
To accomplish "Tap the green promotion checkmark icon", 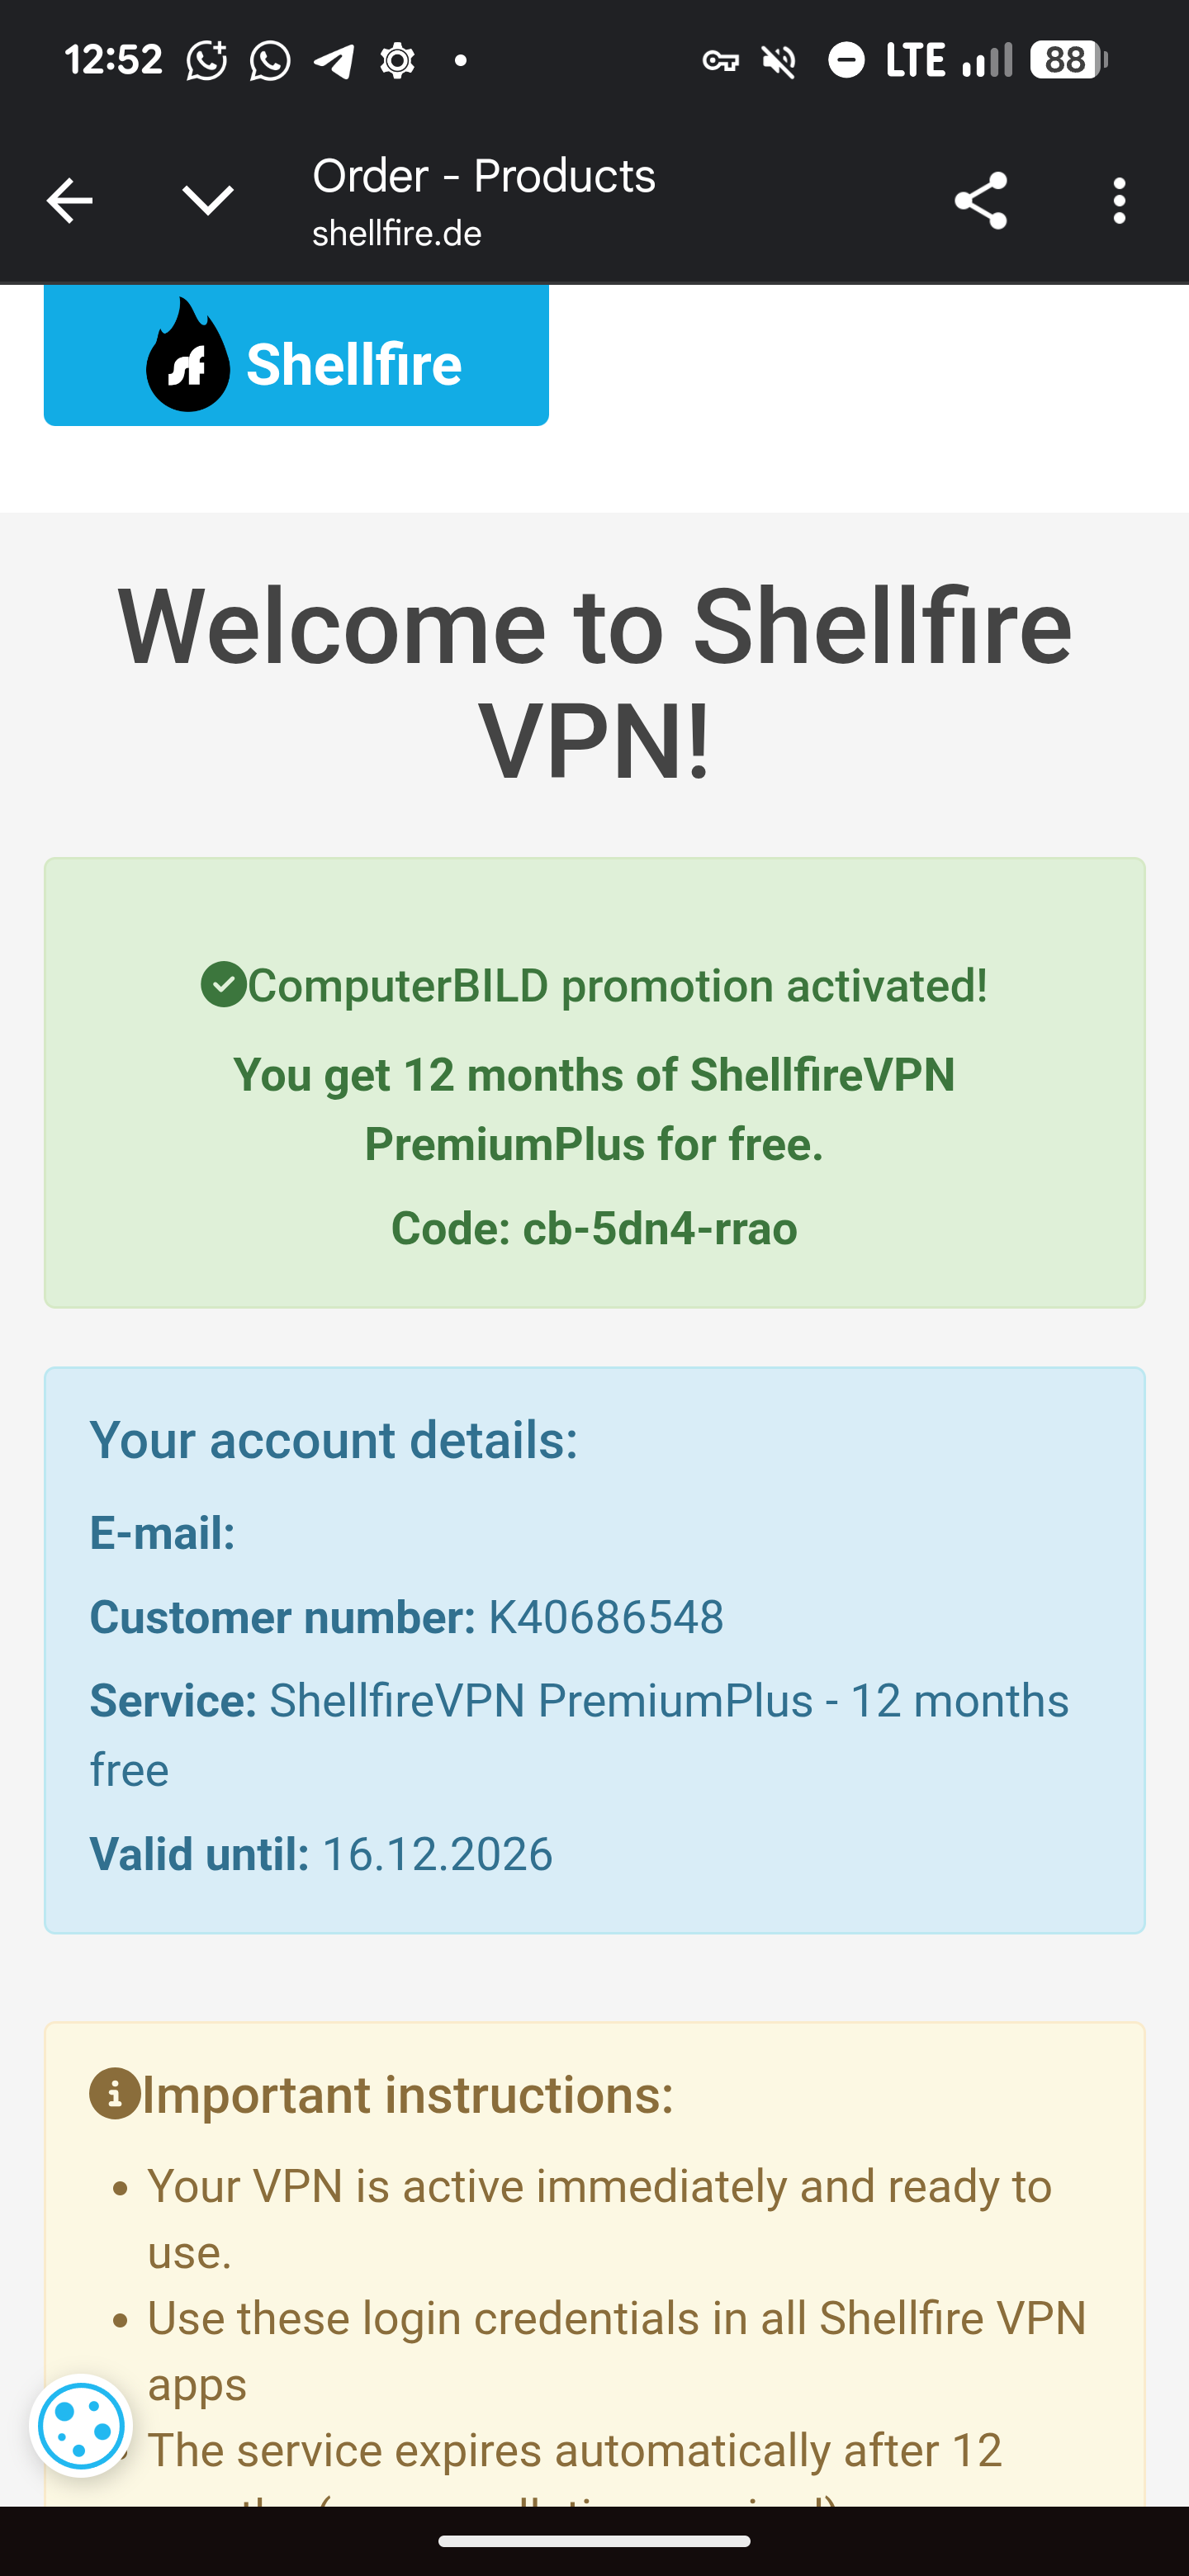I will tap(223, 985).
